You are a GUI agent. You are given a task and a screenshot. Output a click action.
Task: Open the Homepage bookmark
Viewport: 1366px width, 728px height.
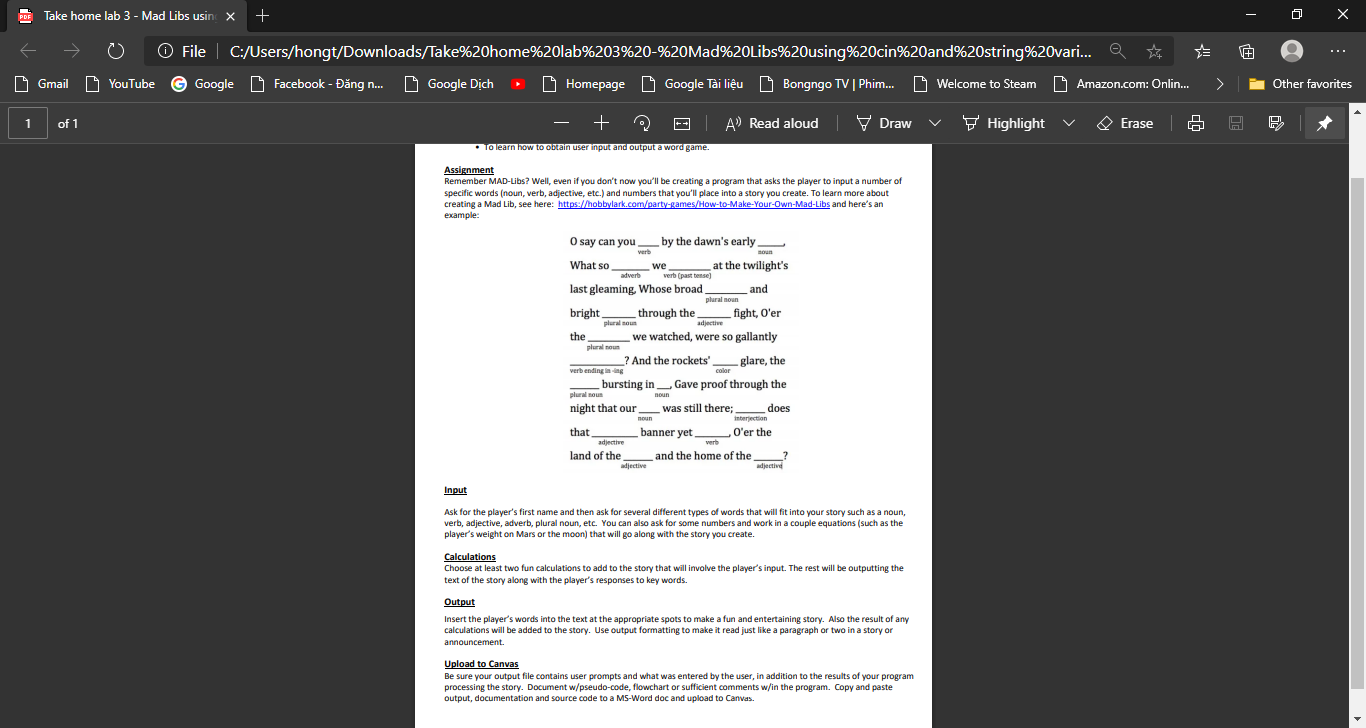pyautogui.click(x=583, y=84)
